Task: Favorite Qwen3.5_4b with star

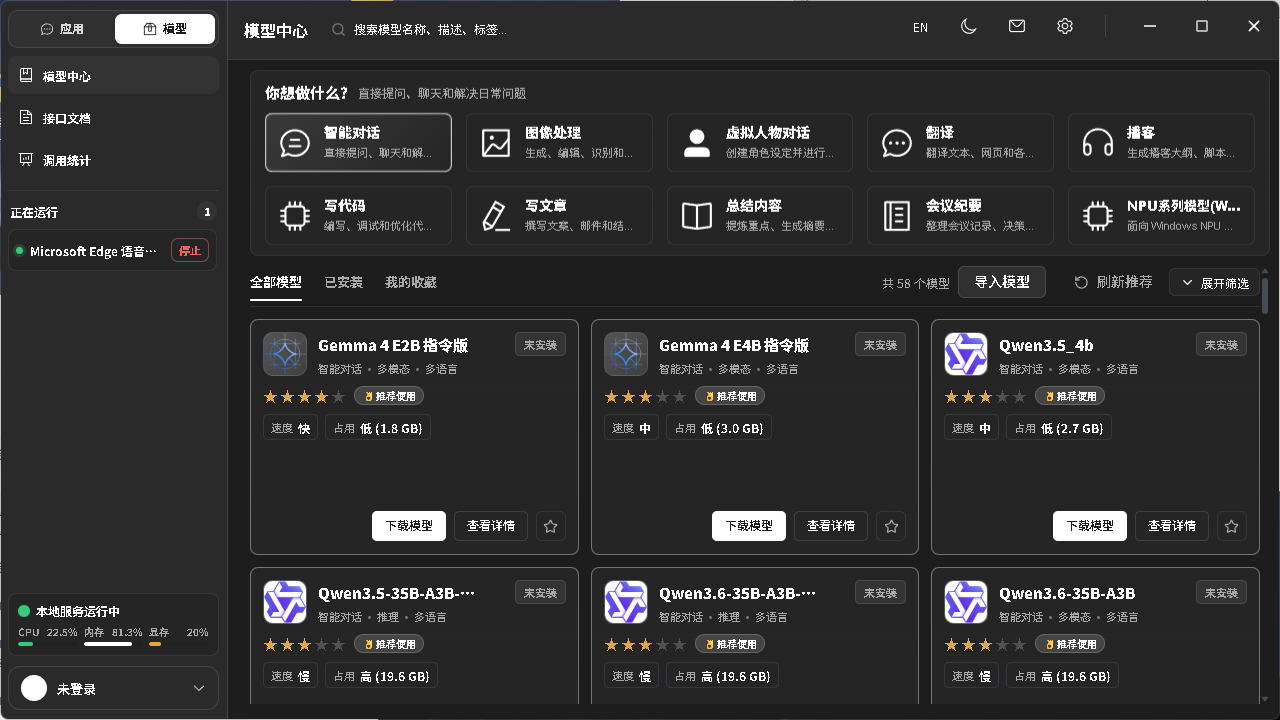Action: pyautogui.click(x=1232, y=525)
